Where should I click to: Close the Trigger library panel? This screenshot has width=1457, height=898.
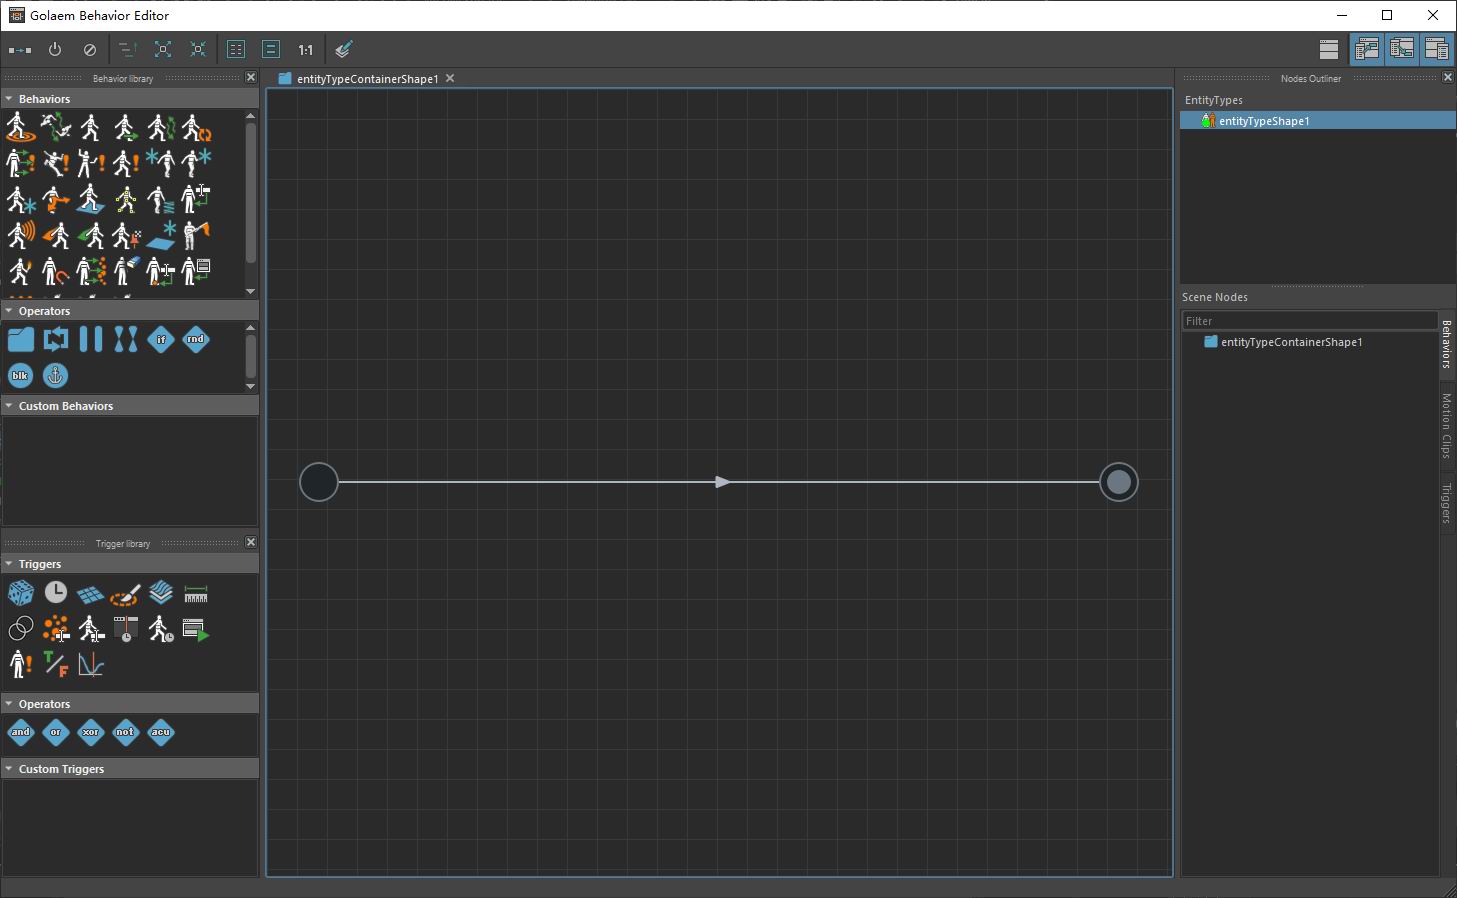[251, 542]
